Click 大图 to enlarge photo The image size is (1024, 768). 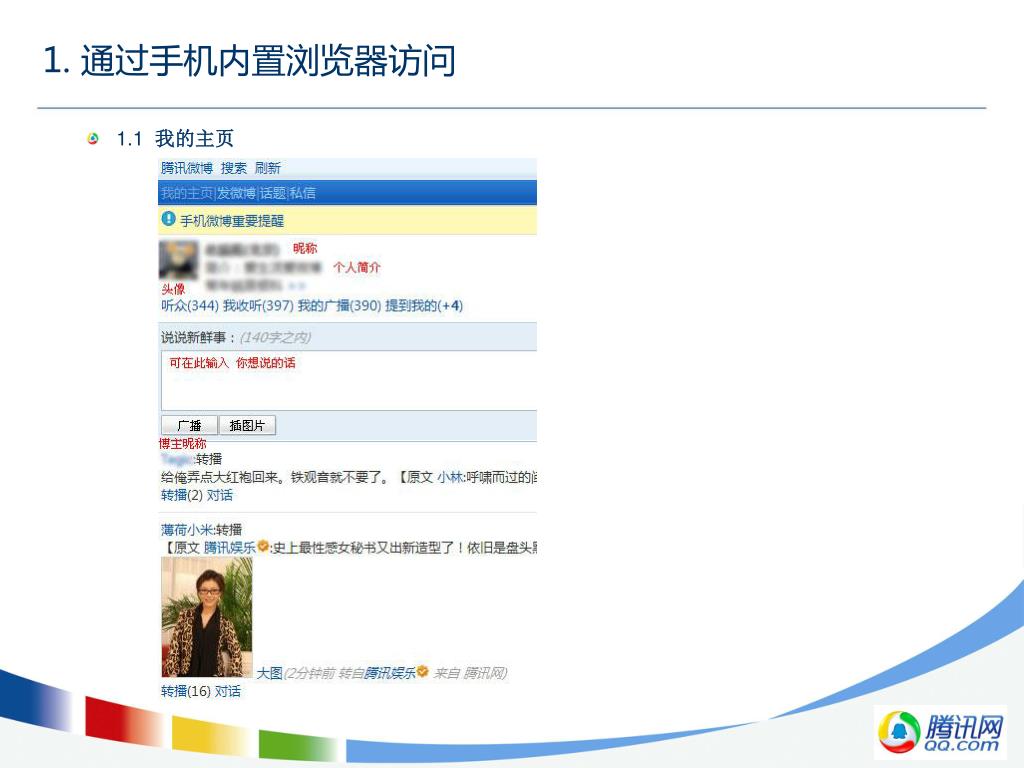pyautogui.click(x=269, y=673)
